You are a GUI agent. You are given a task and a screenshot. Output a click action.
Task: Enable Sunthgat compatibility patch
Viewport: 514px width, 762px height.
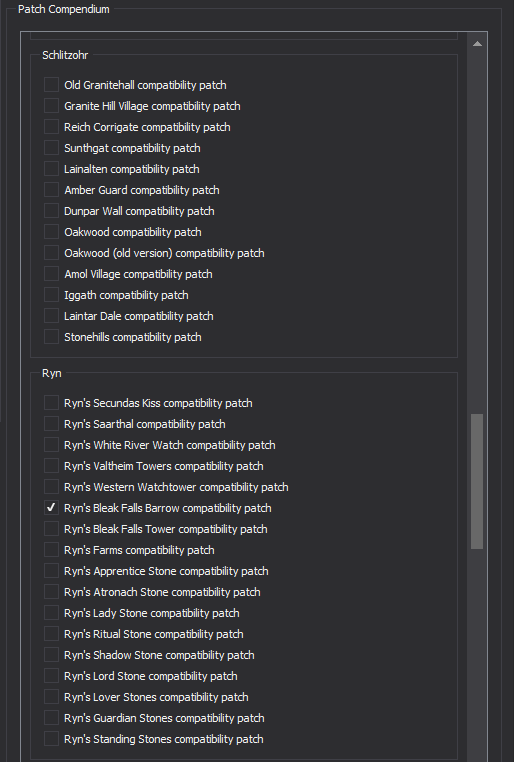51,147
